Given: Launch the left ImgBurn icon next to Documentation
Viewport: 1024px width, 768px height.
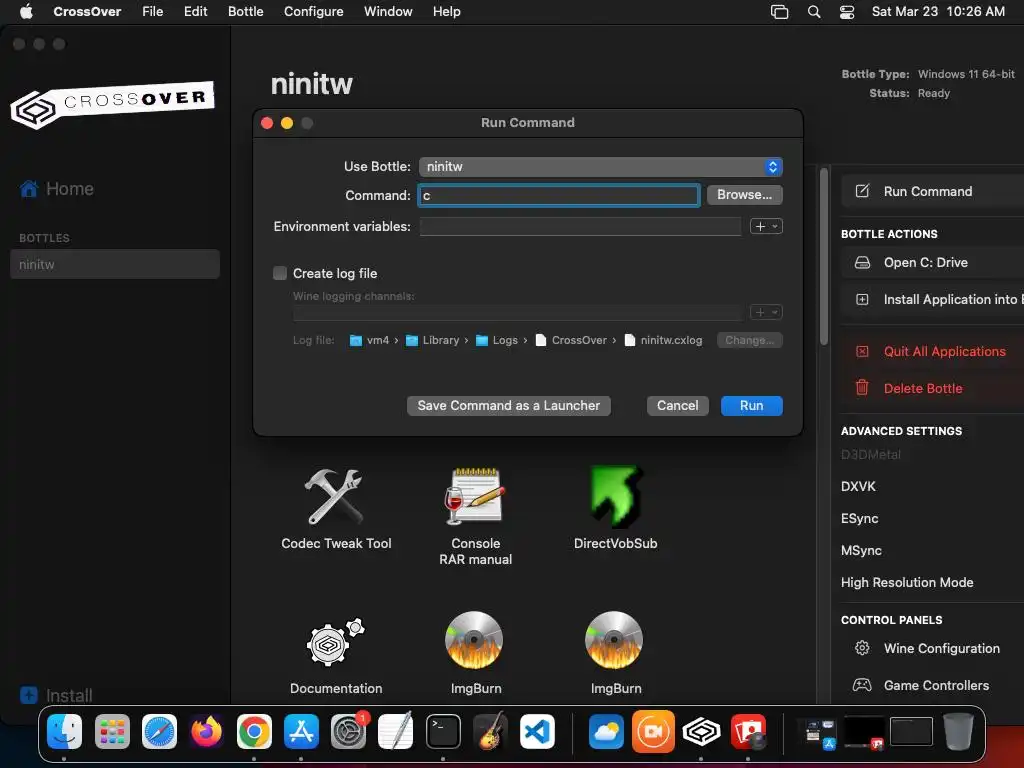Looking at the screenshot, I should 475,640.
